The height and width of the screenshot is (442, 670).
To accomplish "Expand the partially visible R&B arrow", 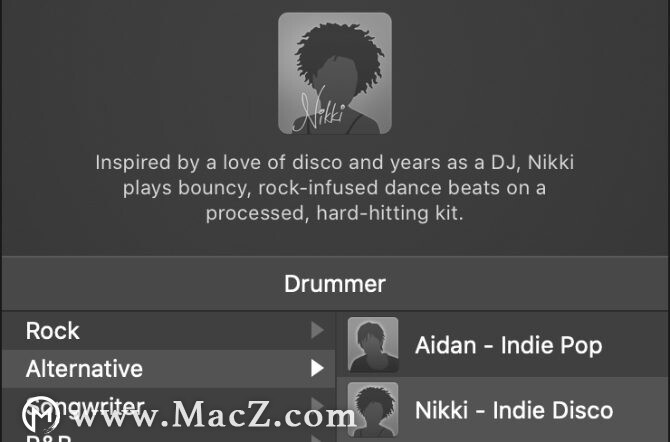I will [x=317, y=438].
